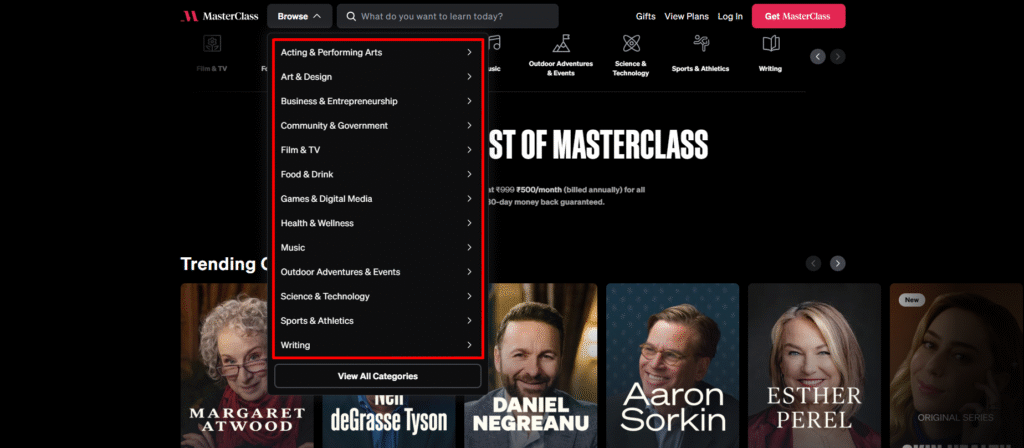Open Neil deGrasse Tyson class card

(389, 421)
